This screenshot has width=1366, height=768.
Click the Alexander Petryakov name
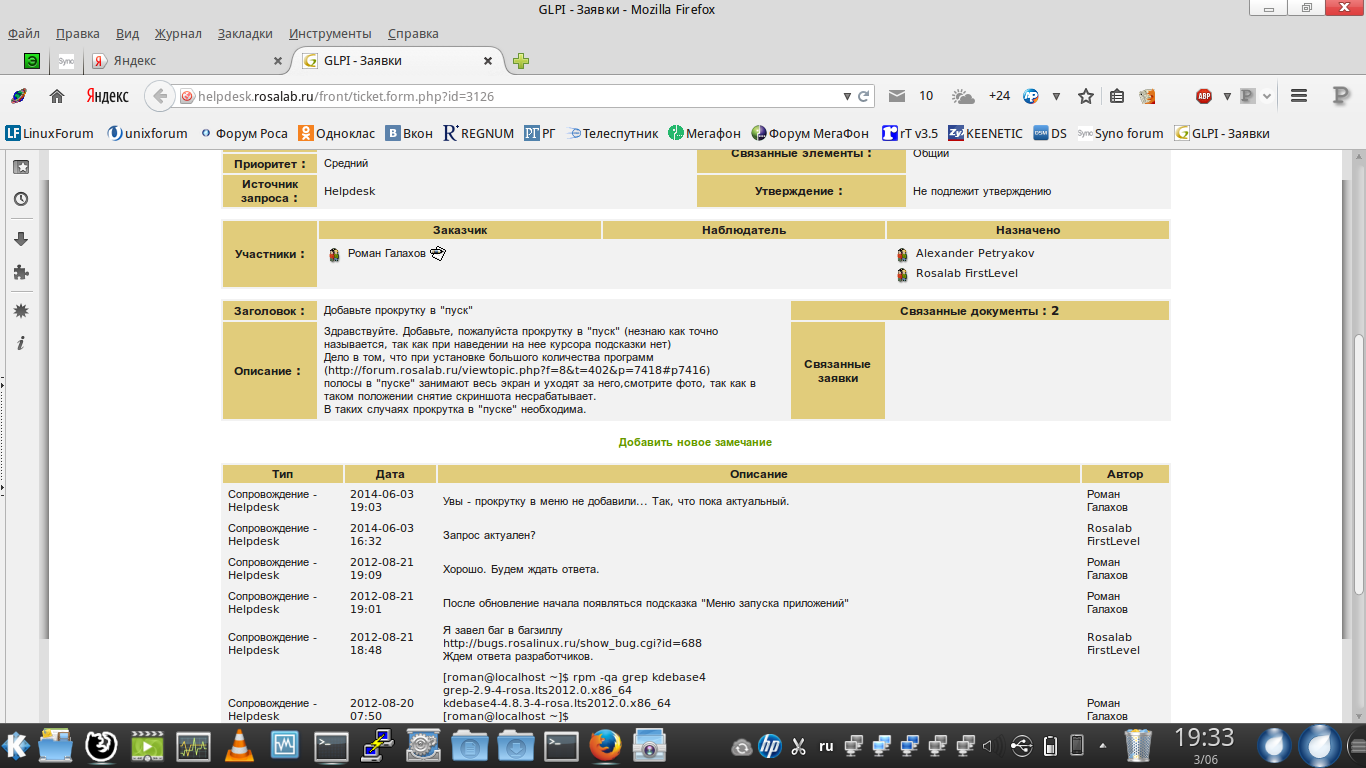click(975, 254)
